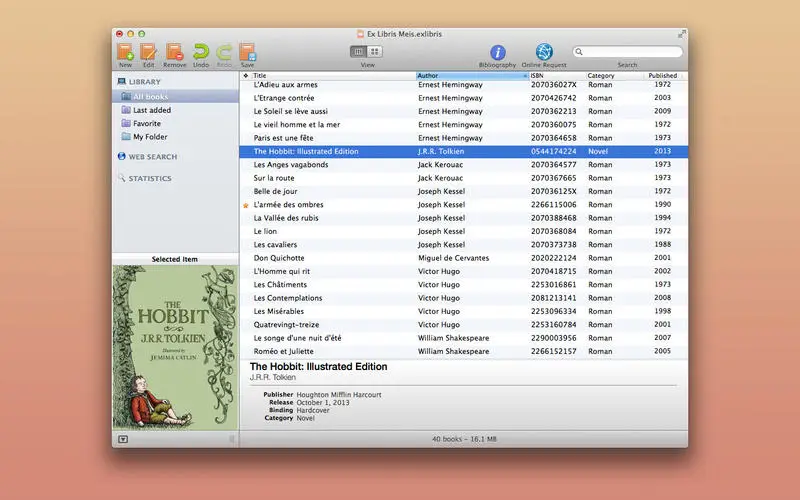Click the New book toolbar icon

coord(125,52)
